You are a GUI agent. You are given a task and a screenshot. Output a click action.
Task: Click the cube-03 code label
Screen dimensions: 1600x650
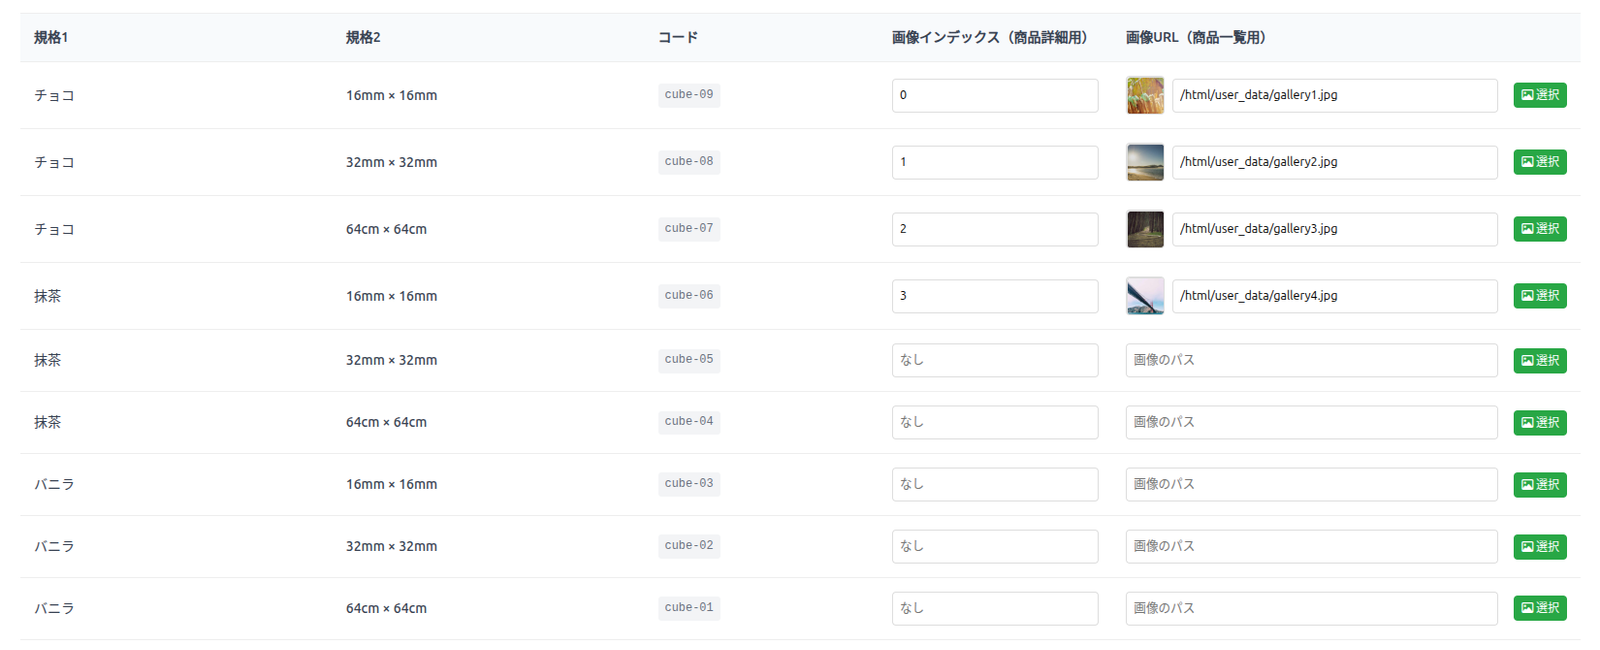[689, 484]
